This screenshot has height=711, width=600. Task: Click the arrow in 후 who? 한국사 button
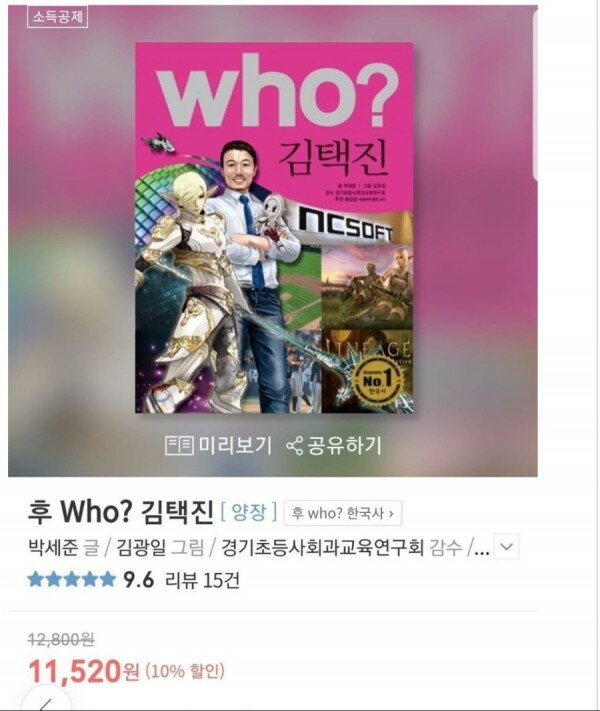391,514
